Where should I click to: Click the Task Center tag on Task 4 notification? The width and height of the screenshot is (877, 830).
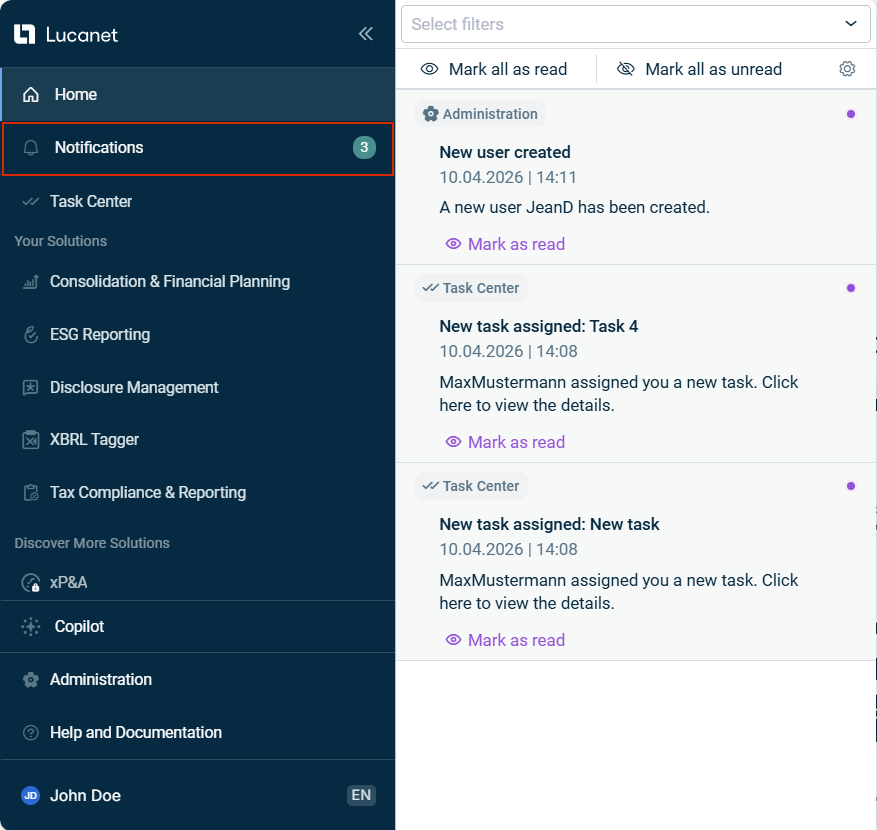471,288
